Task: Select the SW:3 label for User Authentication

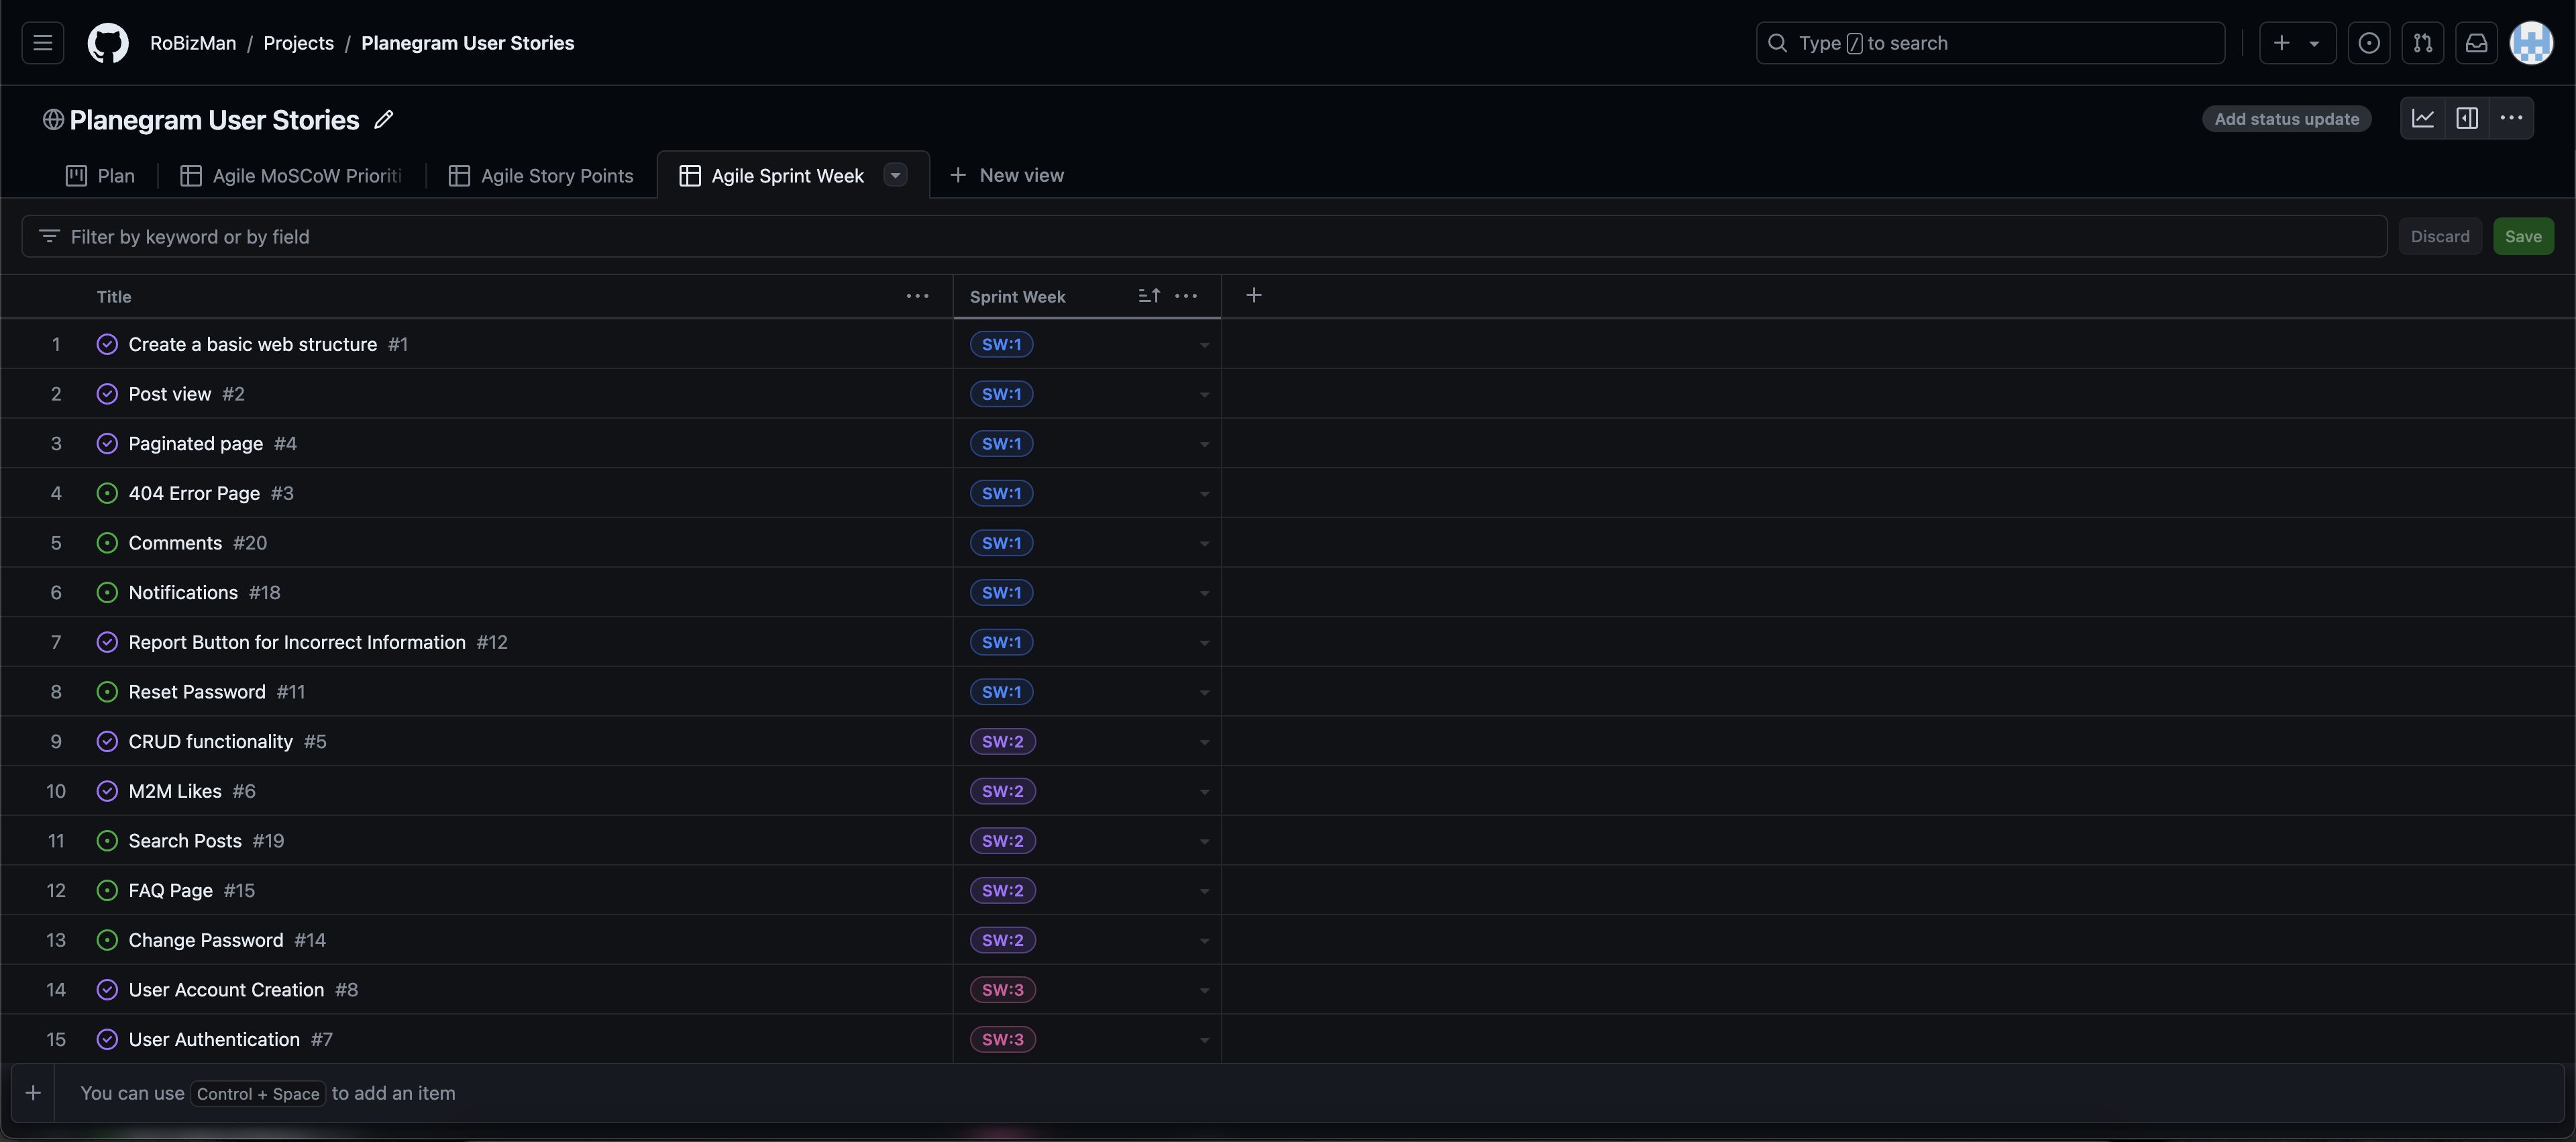Action: click(x=1003, y=1040)
